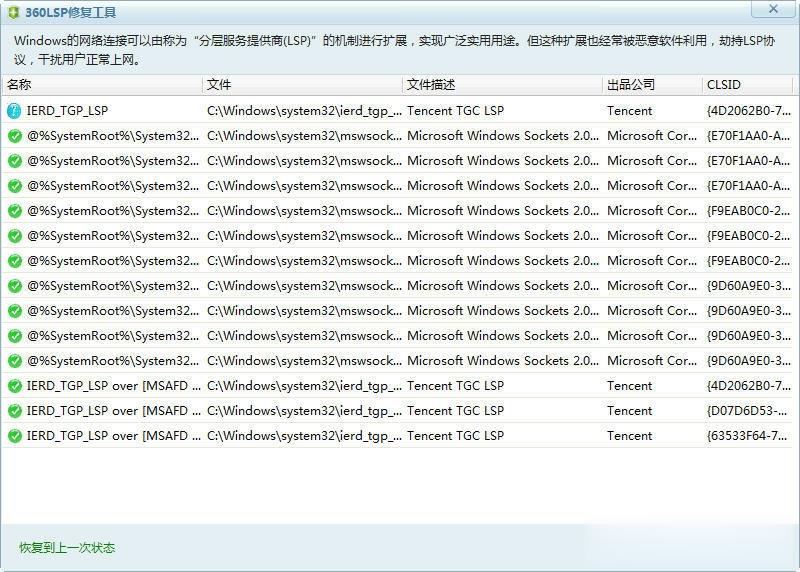Click the blue question-mark icon beside IERD_TGP_LSP
Image resolution: width=800 pixels, height=572 pixels.
(x=14, y=111)
